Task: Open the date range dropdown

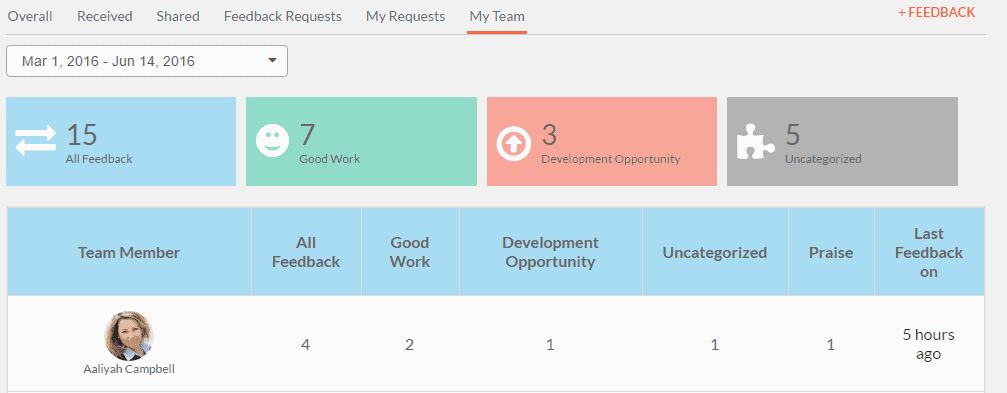Action: 147,61
